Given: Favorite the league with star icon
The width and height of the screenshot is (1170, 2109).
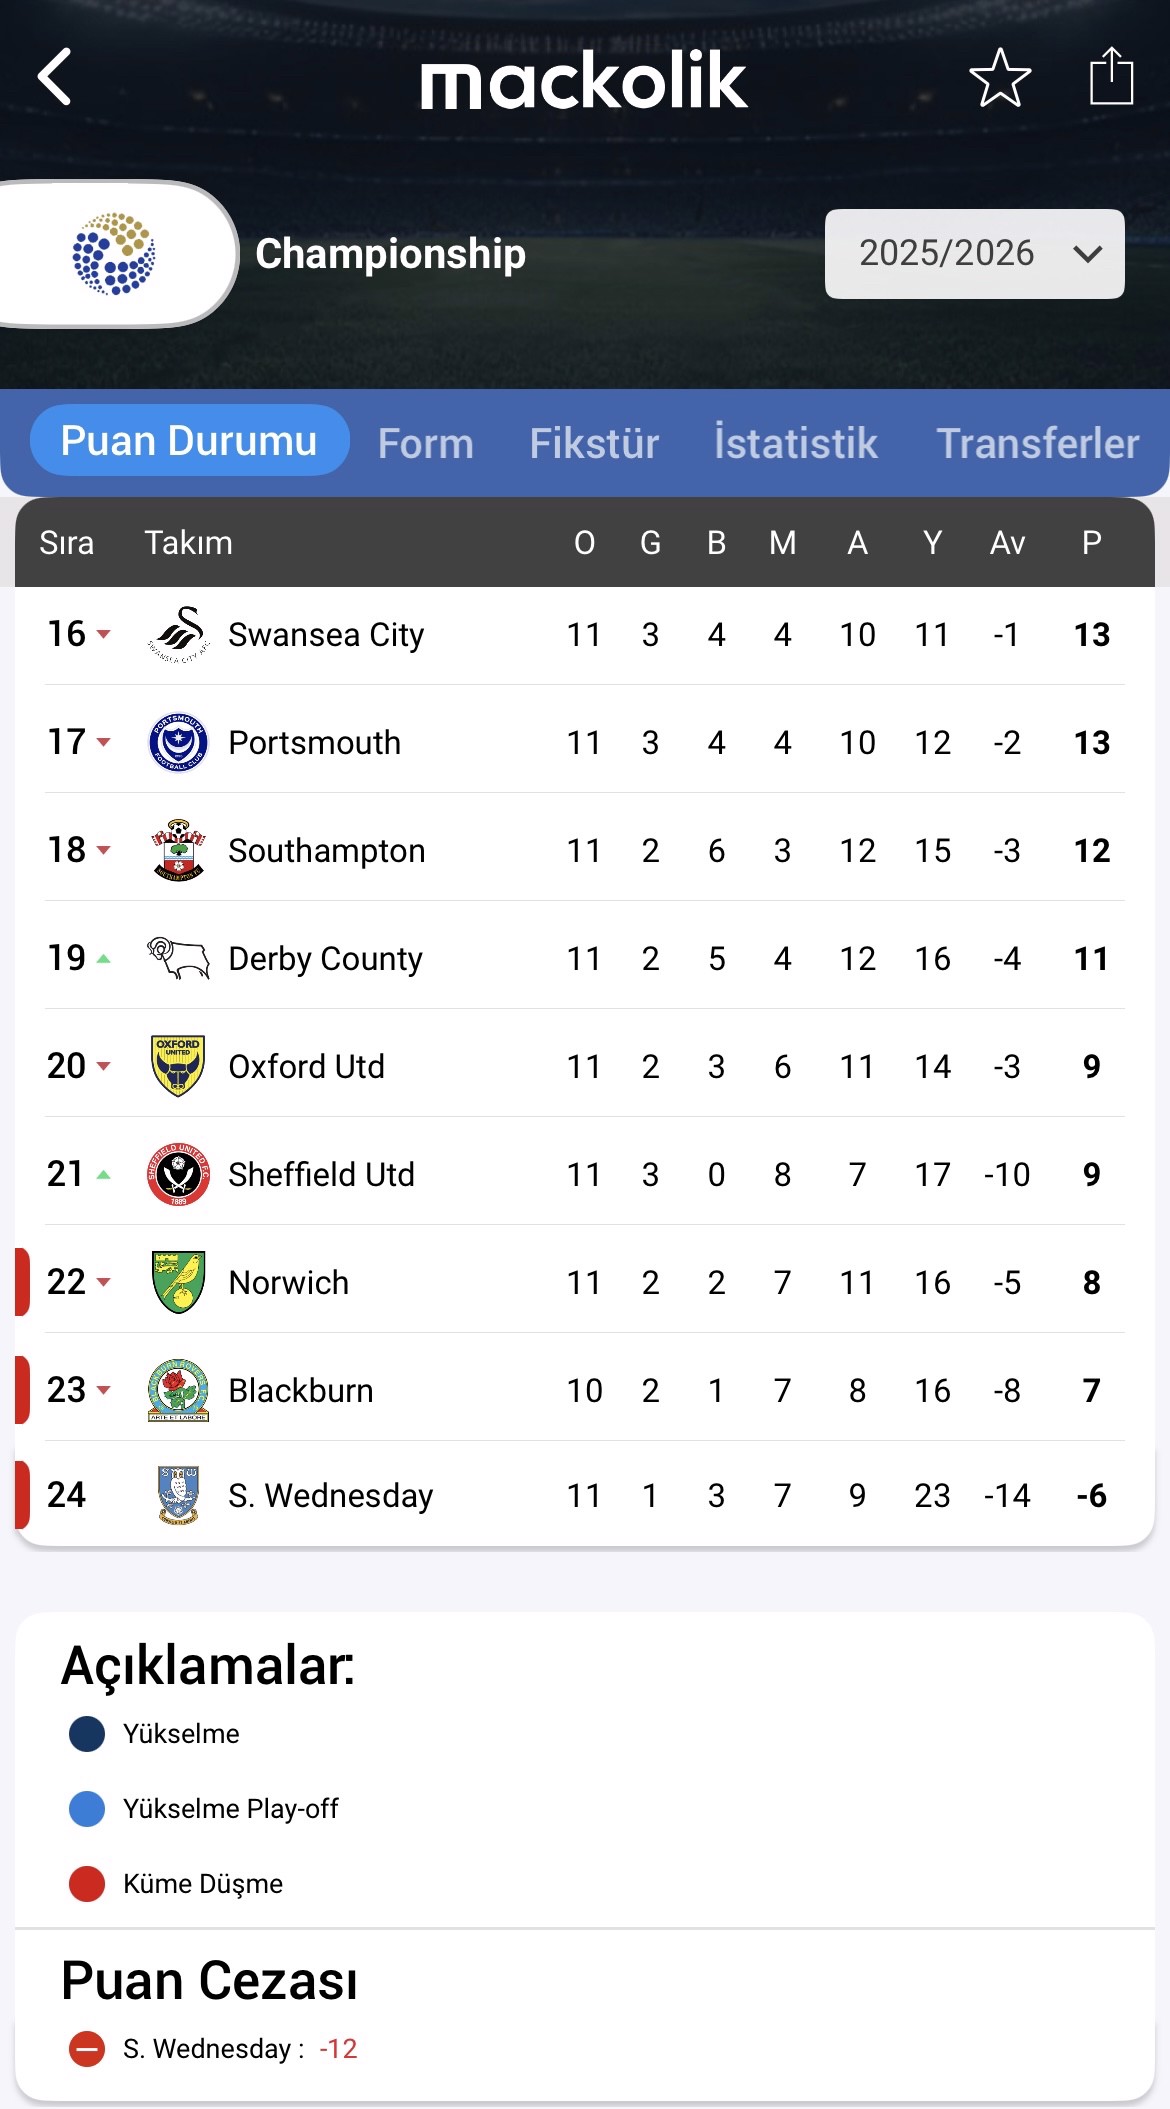Looking at the screenshot, I should click(1000, 77).
